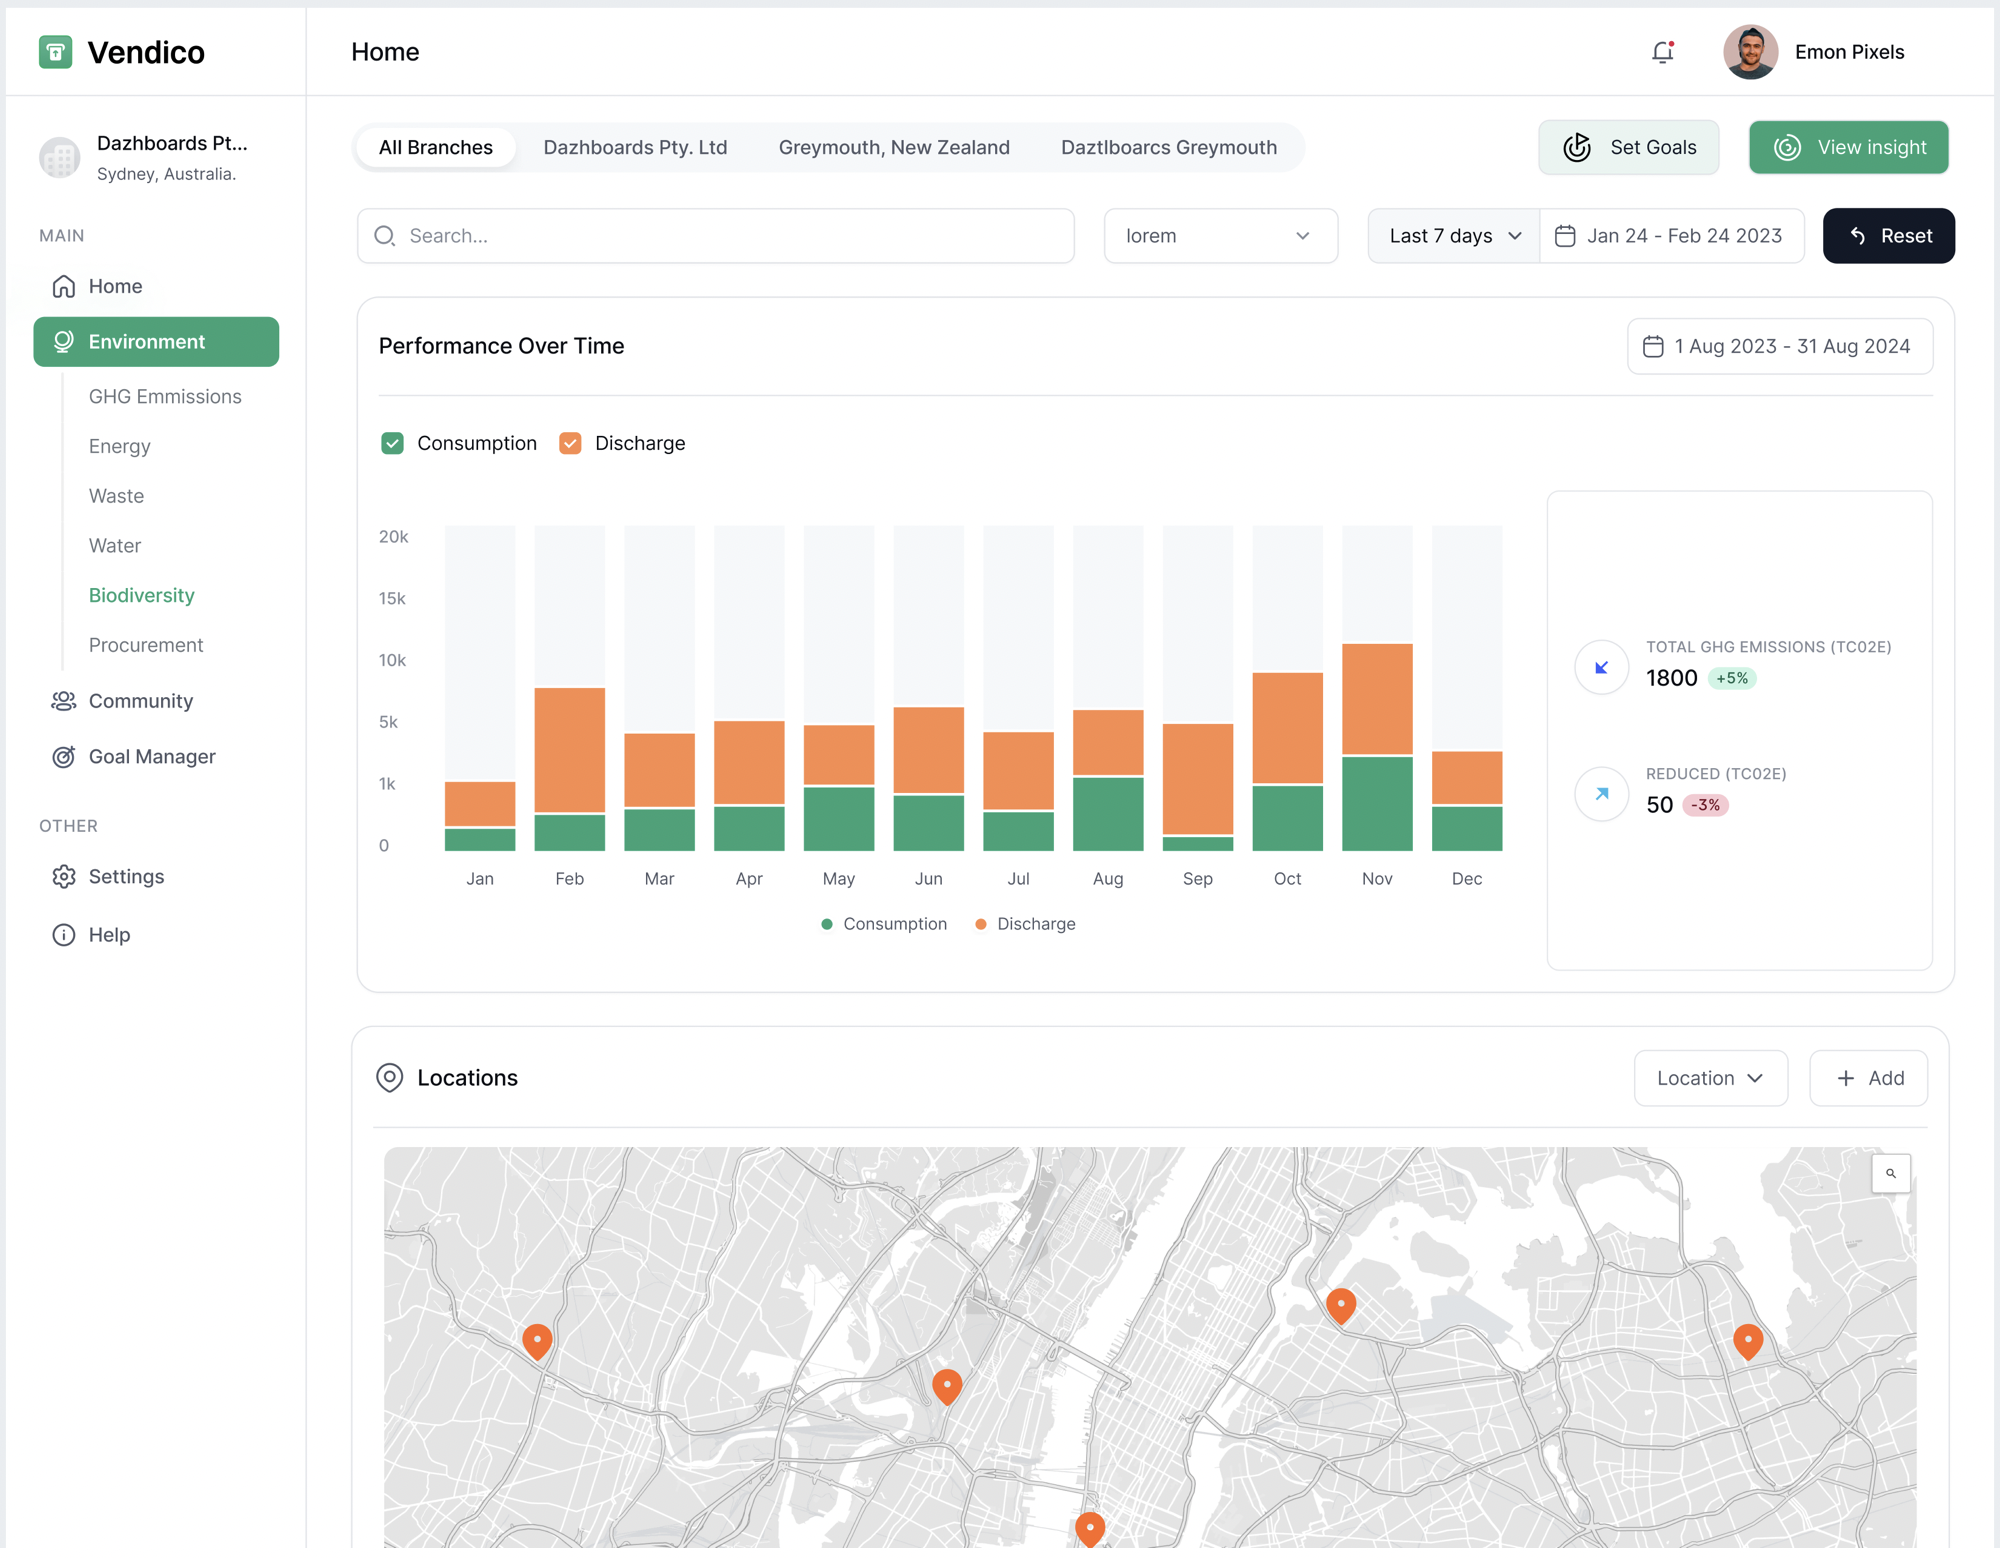Select Biodiversity in sidebar menu
This screenshot has height=1558, width=2000.
[142, 595]
